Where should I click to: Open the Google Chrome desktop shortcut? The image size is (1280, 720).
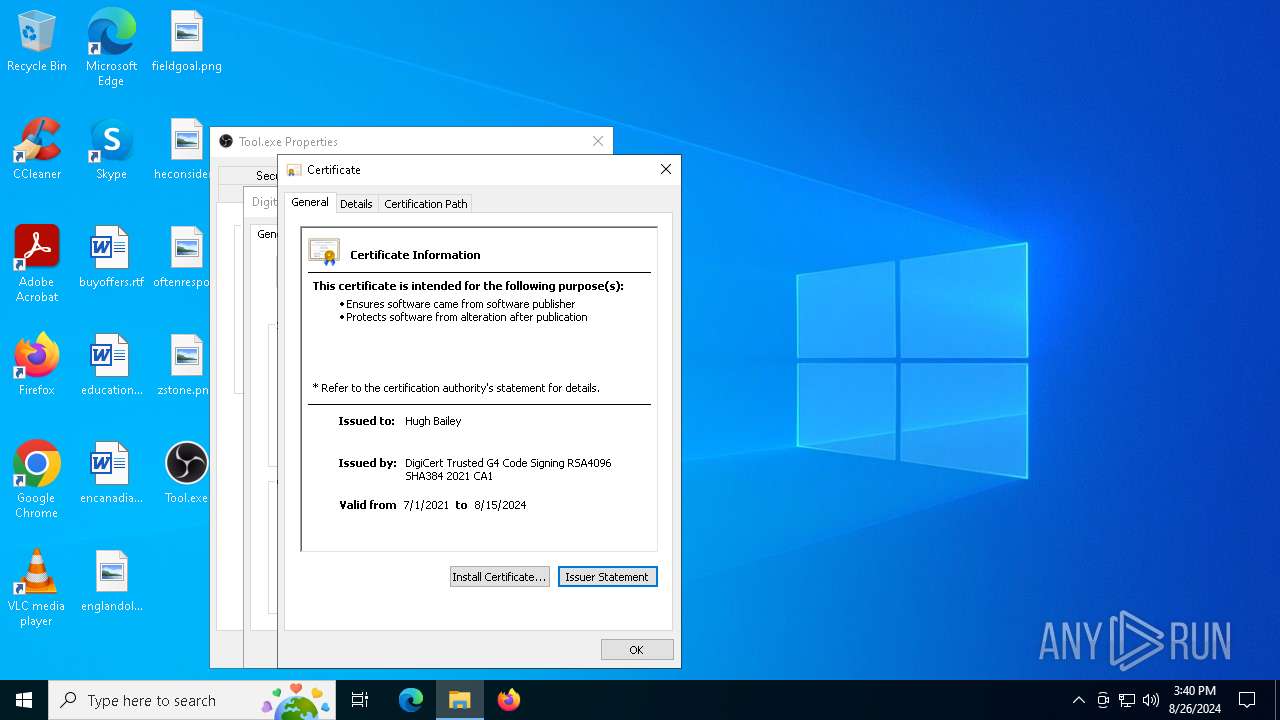pyautogui.click(x=37, y=480)
